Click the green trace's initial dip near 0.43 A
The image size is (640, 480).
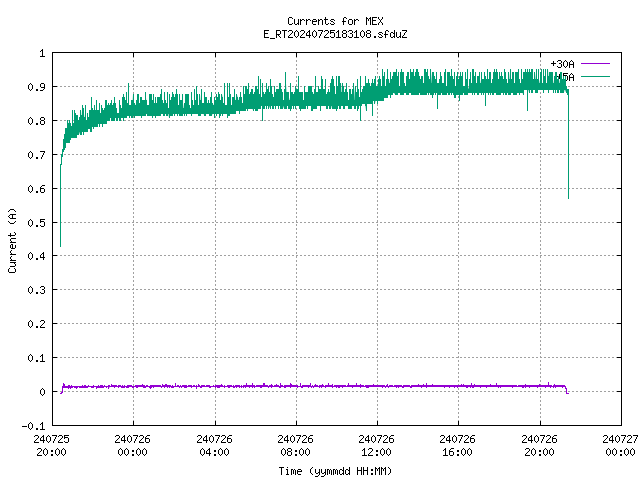(x=60, y=244)
